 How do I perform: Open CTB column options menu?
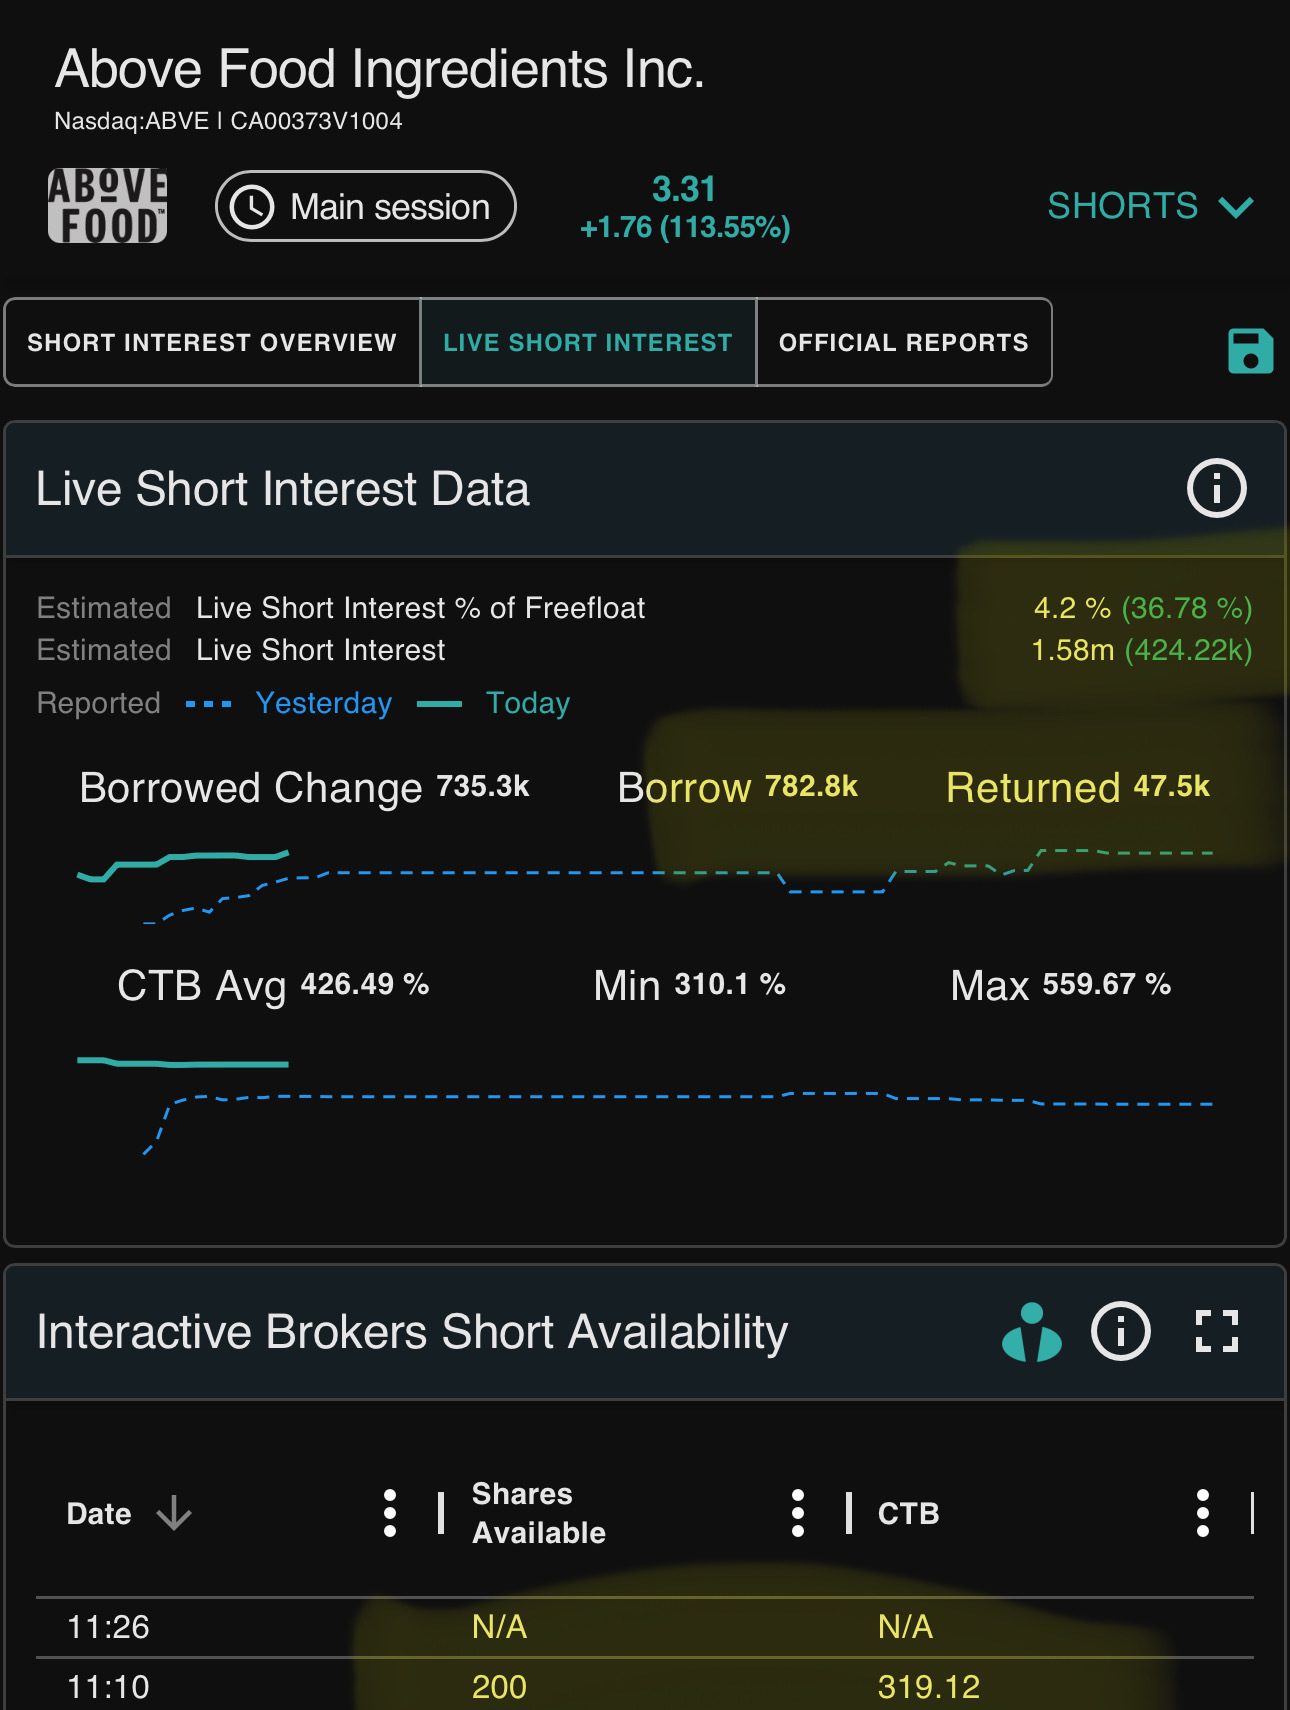(1202, 1513)
